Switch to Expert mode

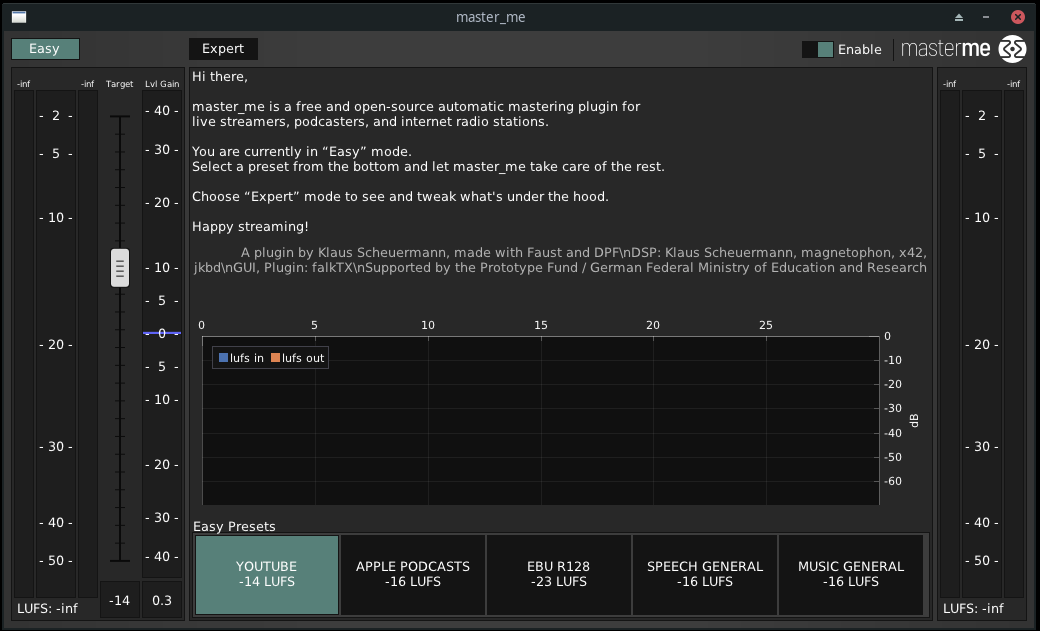click(223, 49)
